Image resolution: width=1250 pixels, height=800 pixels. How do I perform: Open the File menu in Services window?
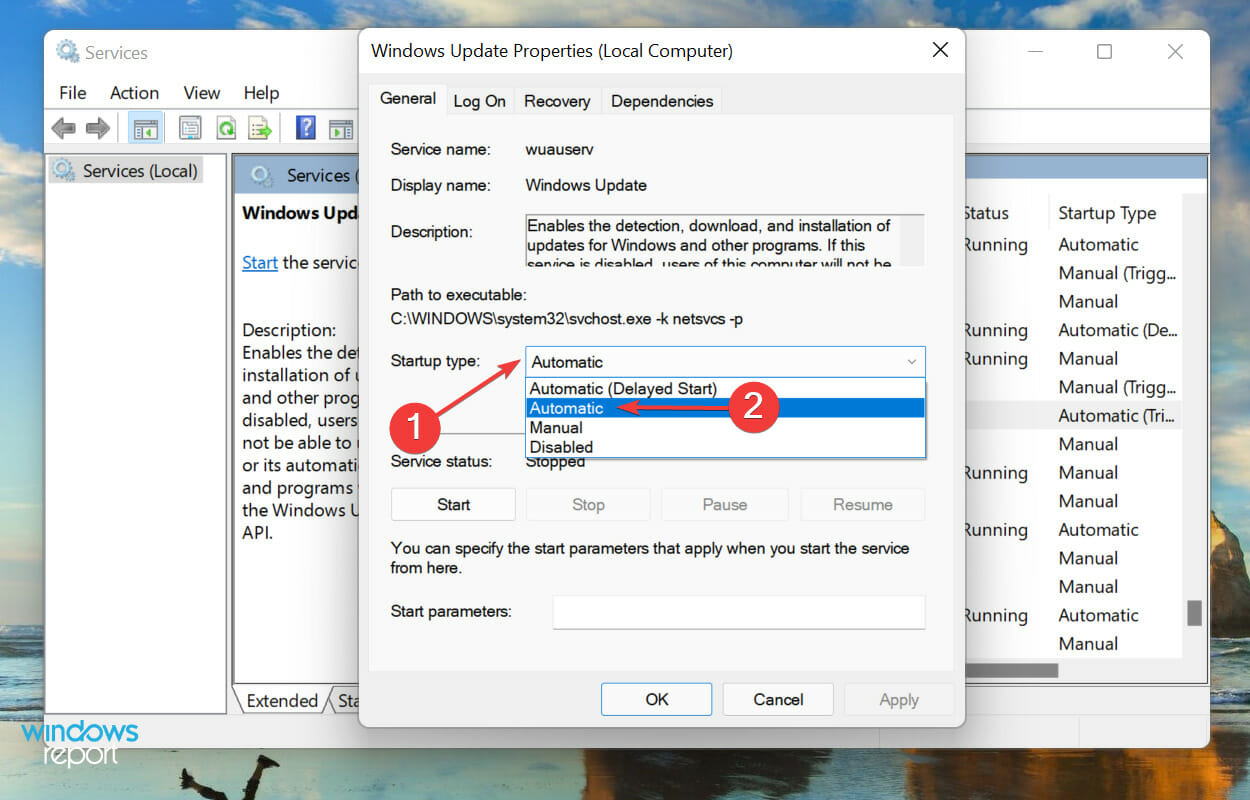tap(73, 93)
